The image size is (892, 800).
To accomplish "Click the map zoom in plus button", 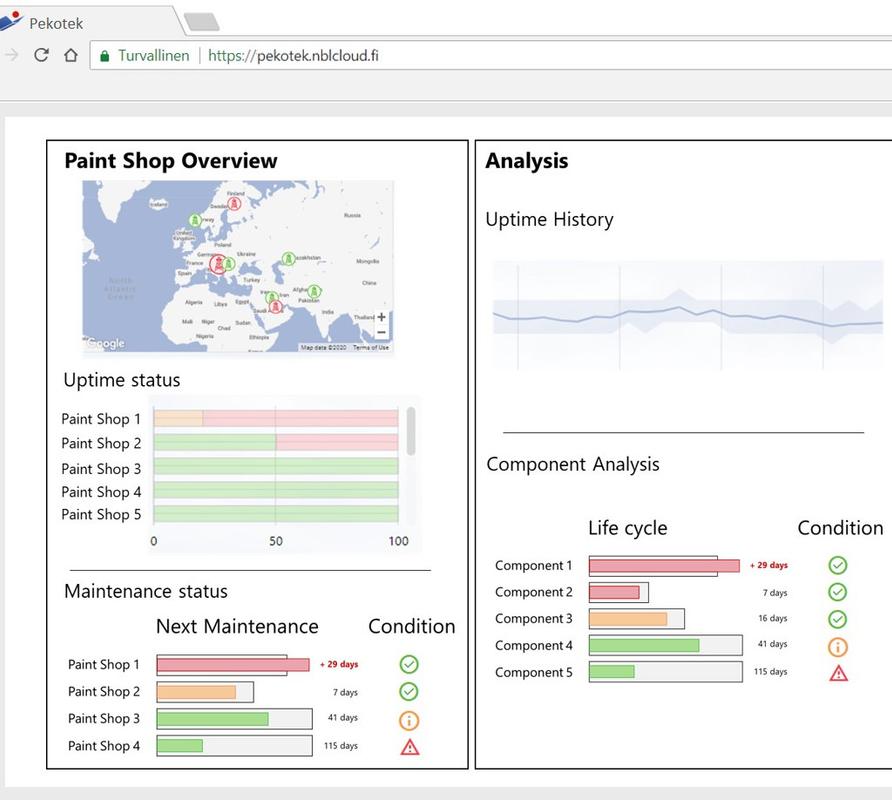I will tap(381, 317).
